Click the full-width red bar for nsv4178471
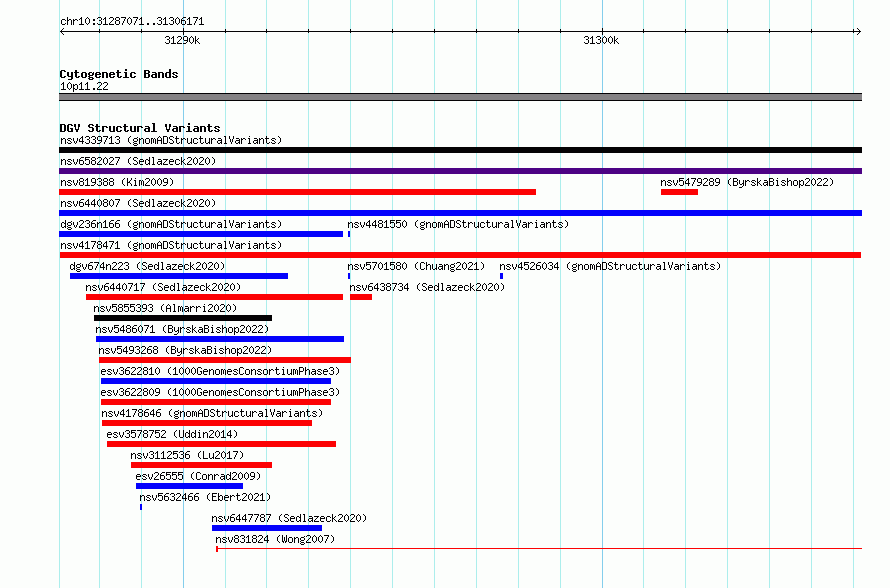 [x=460, y=255]
